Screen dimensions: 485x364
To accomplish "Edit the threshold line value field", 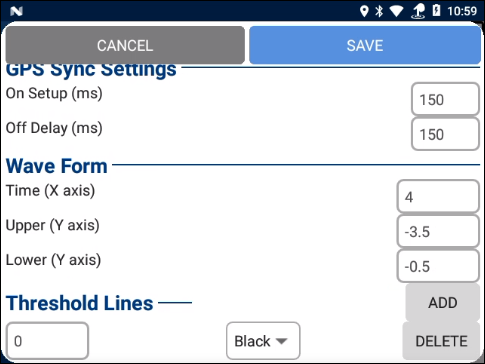I will [47, 341].
